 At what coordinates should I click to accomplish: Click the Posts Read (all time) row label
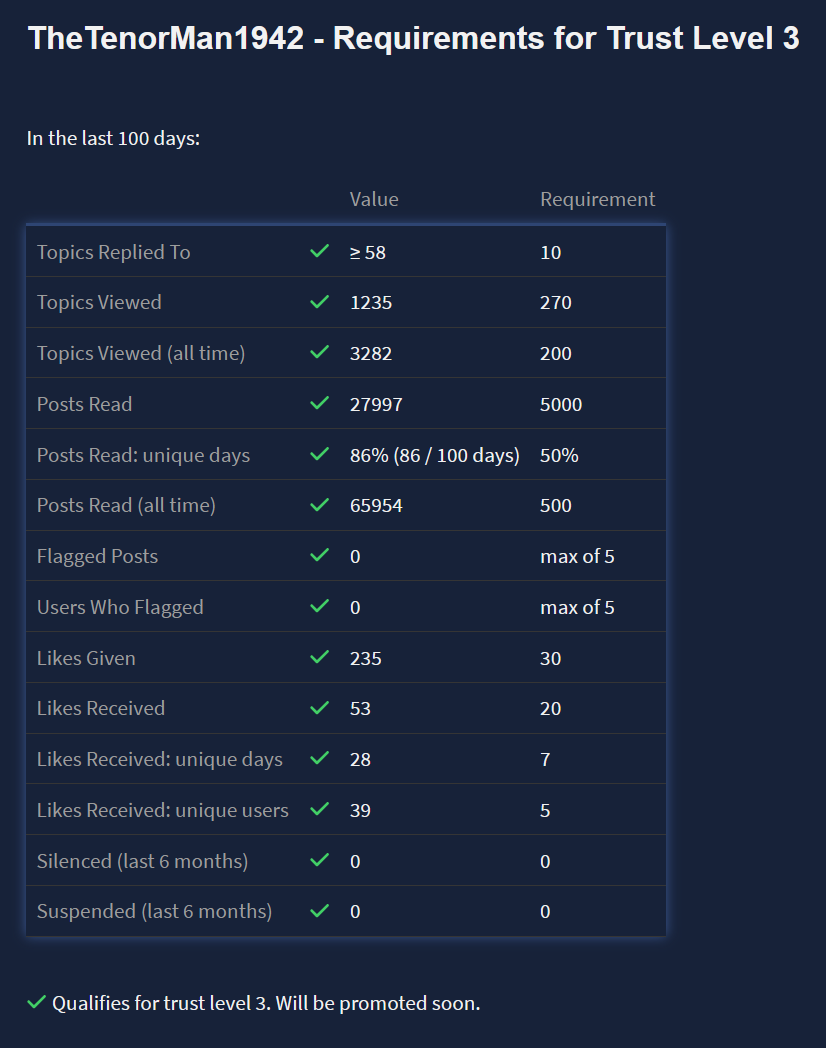coord(126,505)
